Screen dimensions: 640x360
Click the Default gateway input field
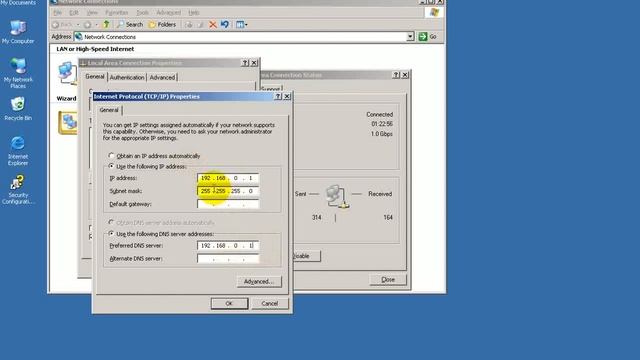(228, 204)
